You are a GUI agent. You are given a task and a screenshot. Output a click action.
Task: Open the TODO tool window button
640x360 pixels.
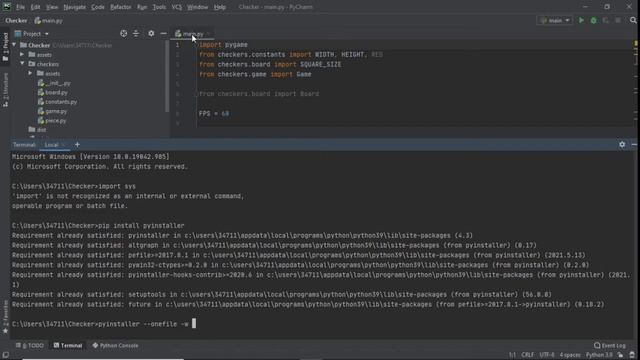[30, 345]
